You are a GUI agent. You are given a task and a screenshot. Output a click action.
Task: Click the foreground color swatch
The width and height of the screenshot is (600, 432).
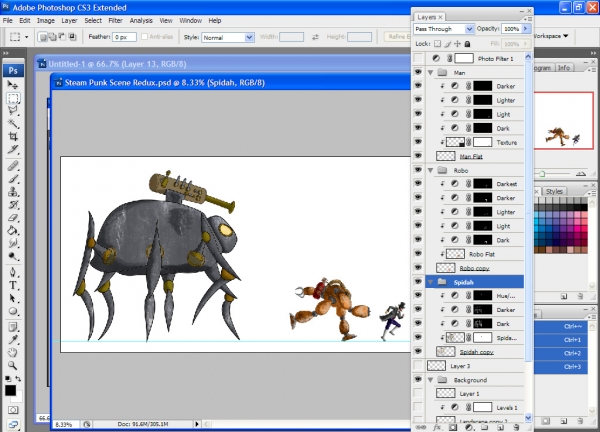(10, 390)
